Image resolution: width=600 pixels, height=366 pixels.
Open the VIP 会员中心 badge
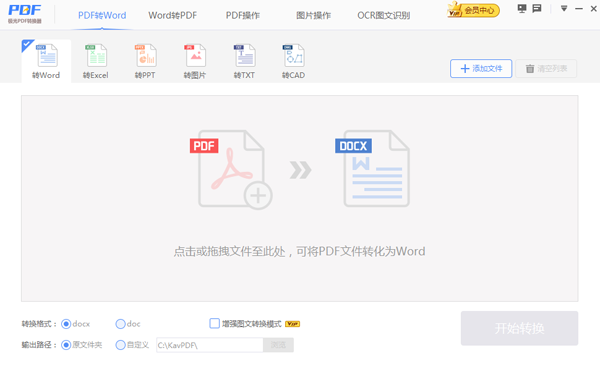(473, 10)
